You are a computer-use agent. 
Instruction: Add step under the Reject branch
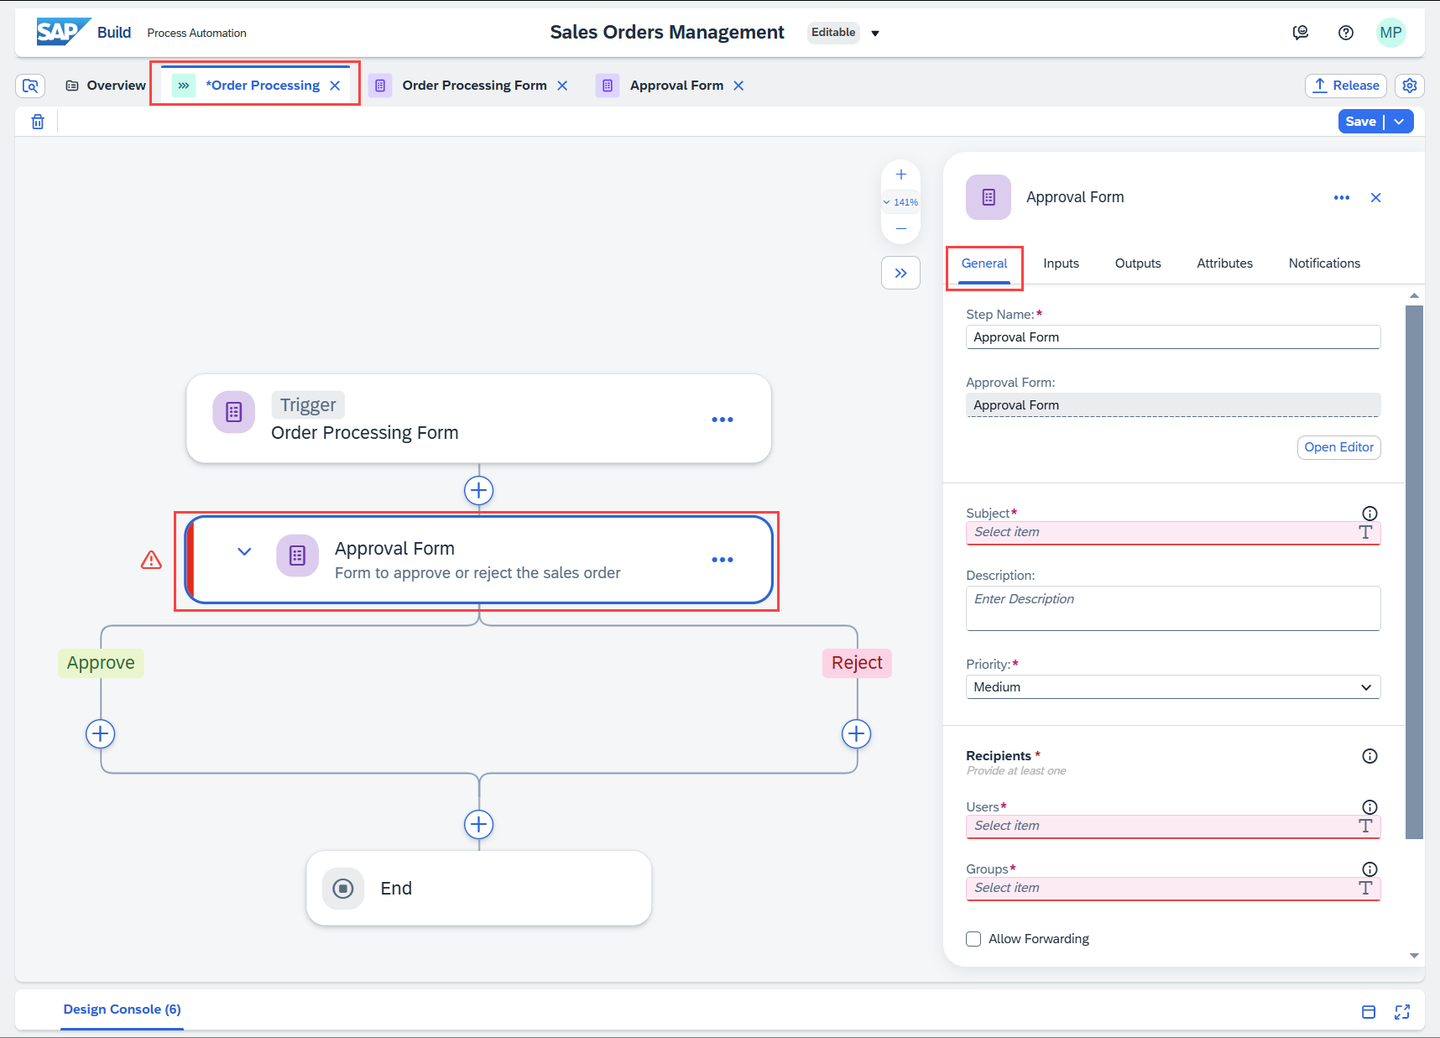(x=856, y=734)
